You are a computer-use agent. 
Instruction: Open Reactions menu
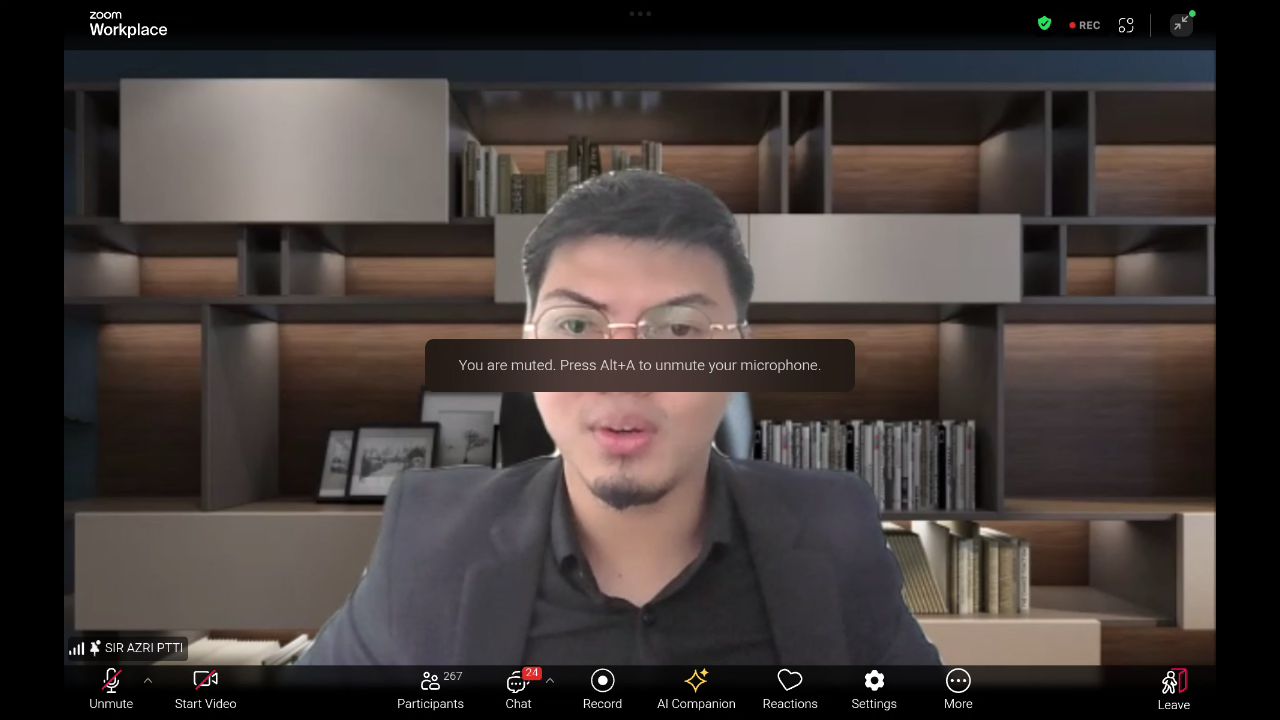pos(790,689)
